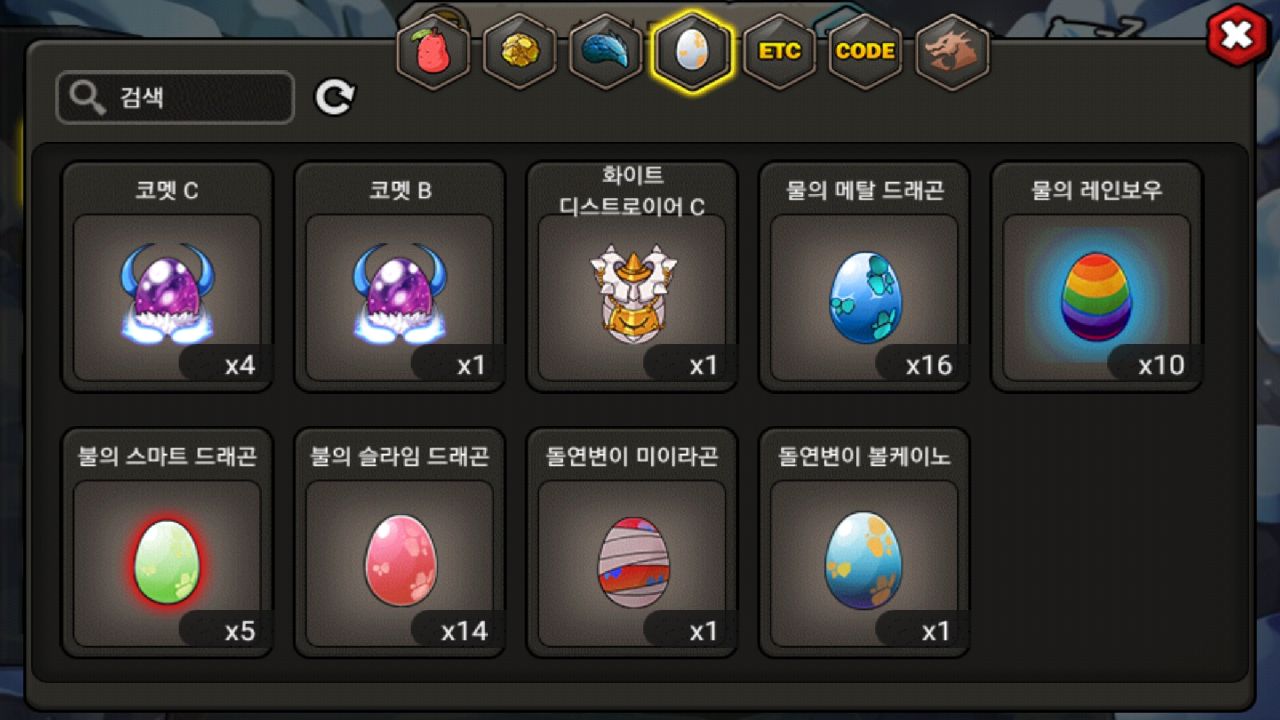
Task: Select the pink 불의 슬라임 드래곤 egg
Action: pos(399,543)
